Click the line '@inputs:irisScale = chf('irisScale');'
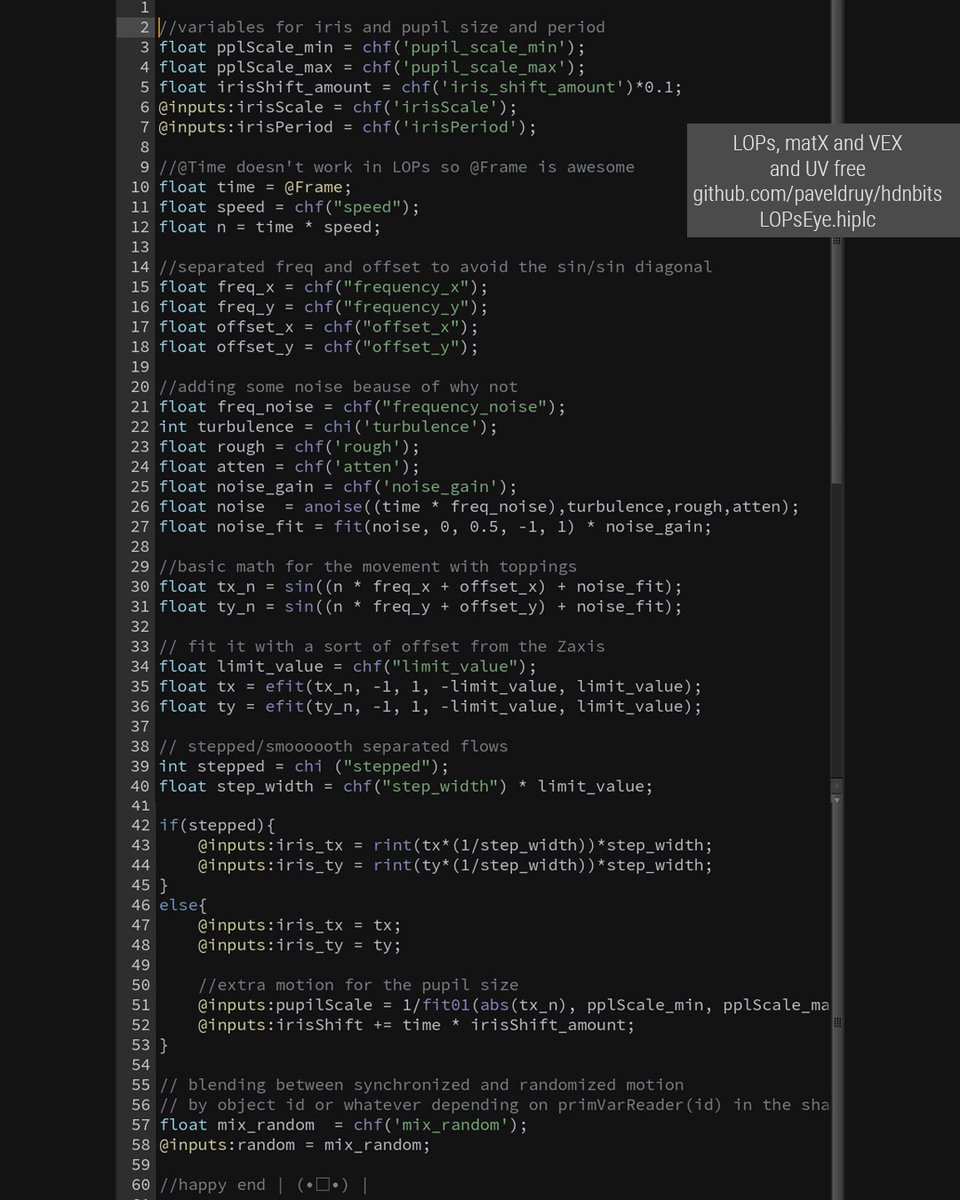Viewport: 960px width, 1200px height. (338, 107)
